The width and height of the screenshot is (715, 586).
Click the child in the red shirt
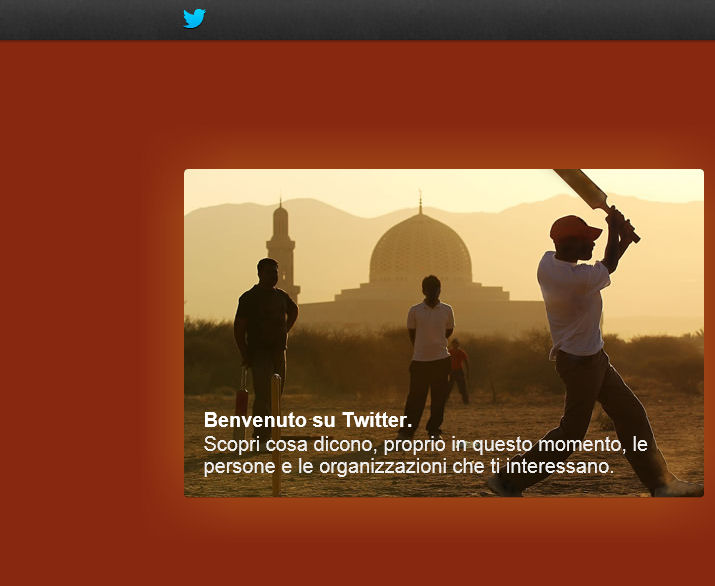(458, 371)
